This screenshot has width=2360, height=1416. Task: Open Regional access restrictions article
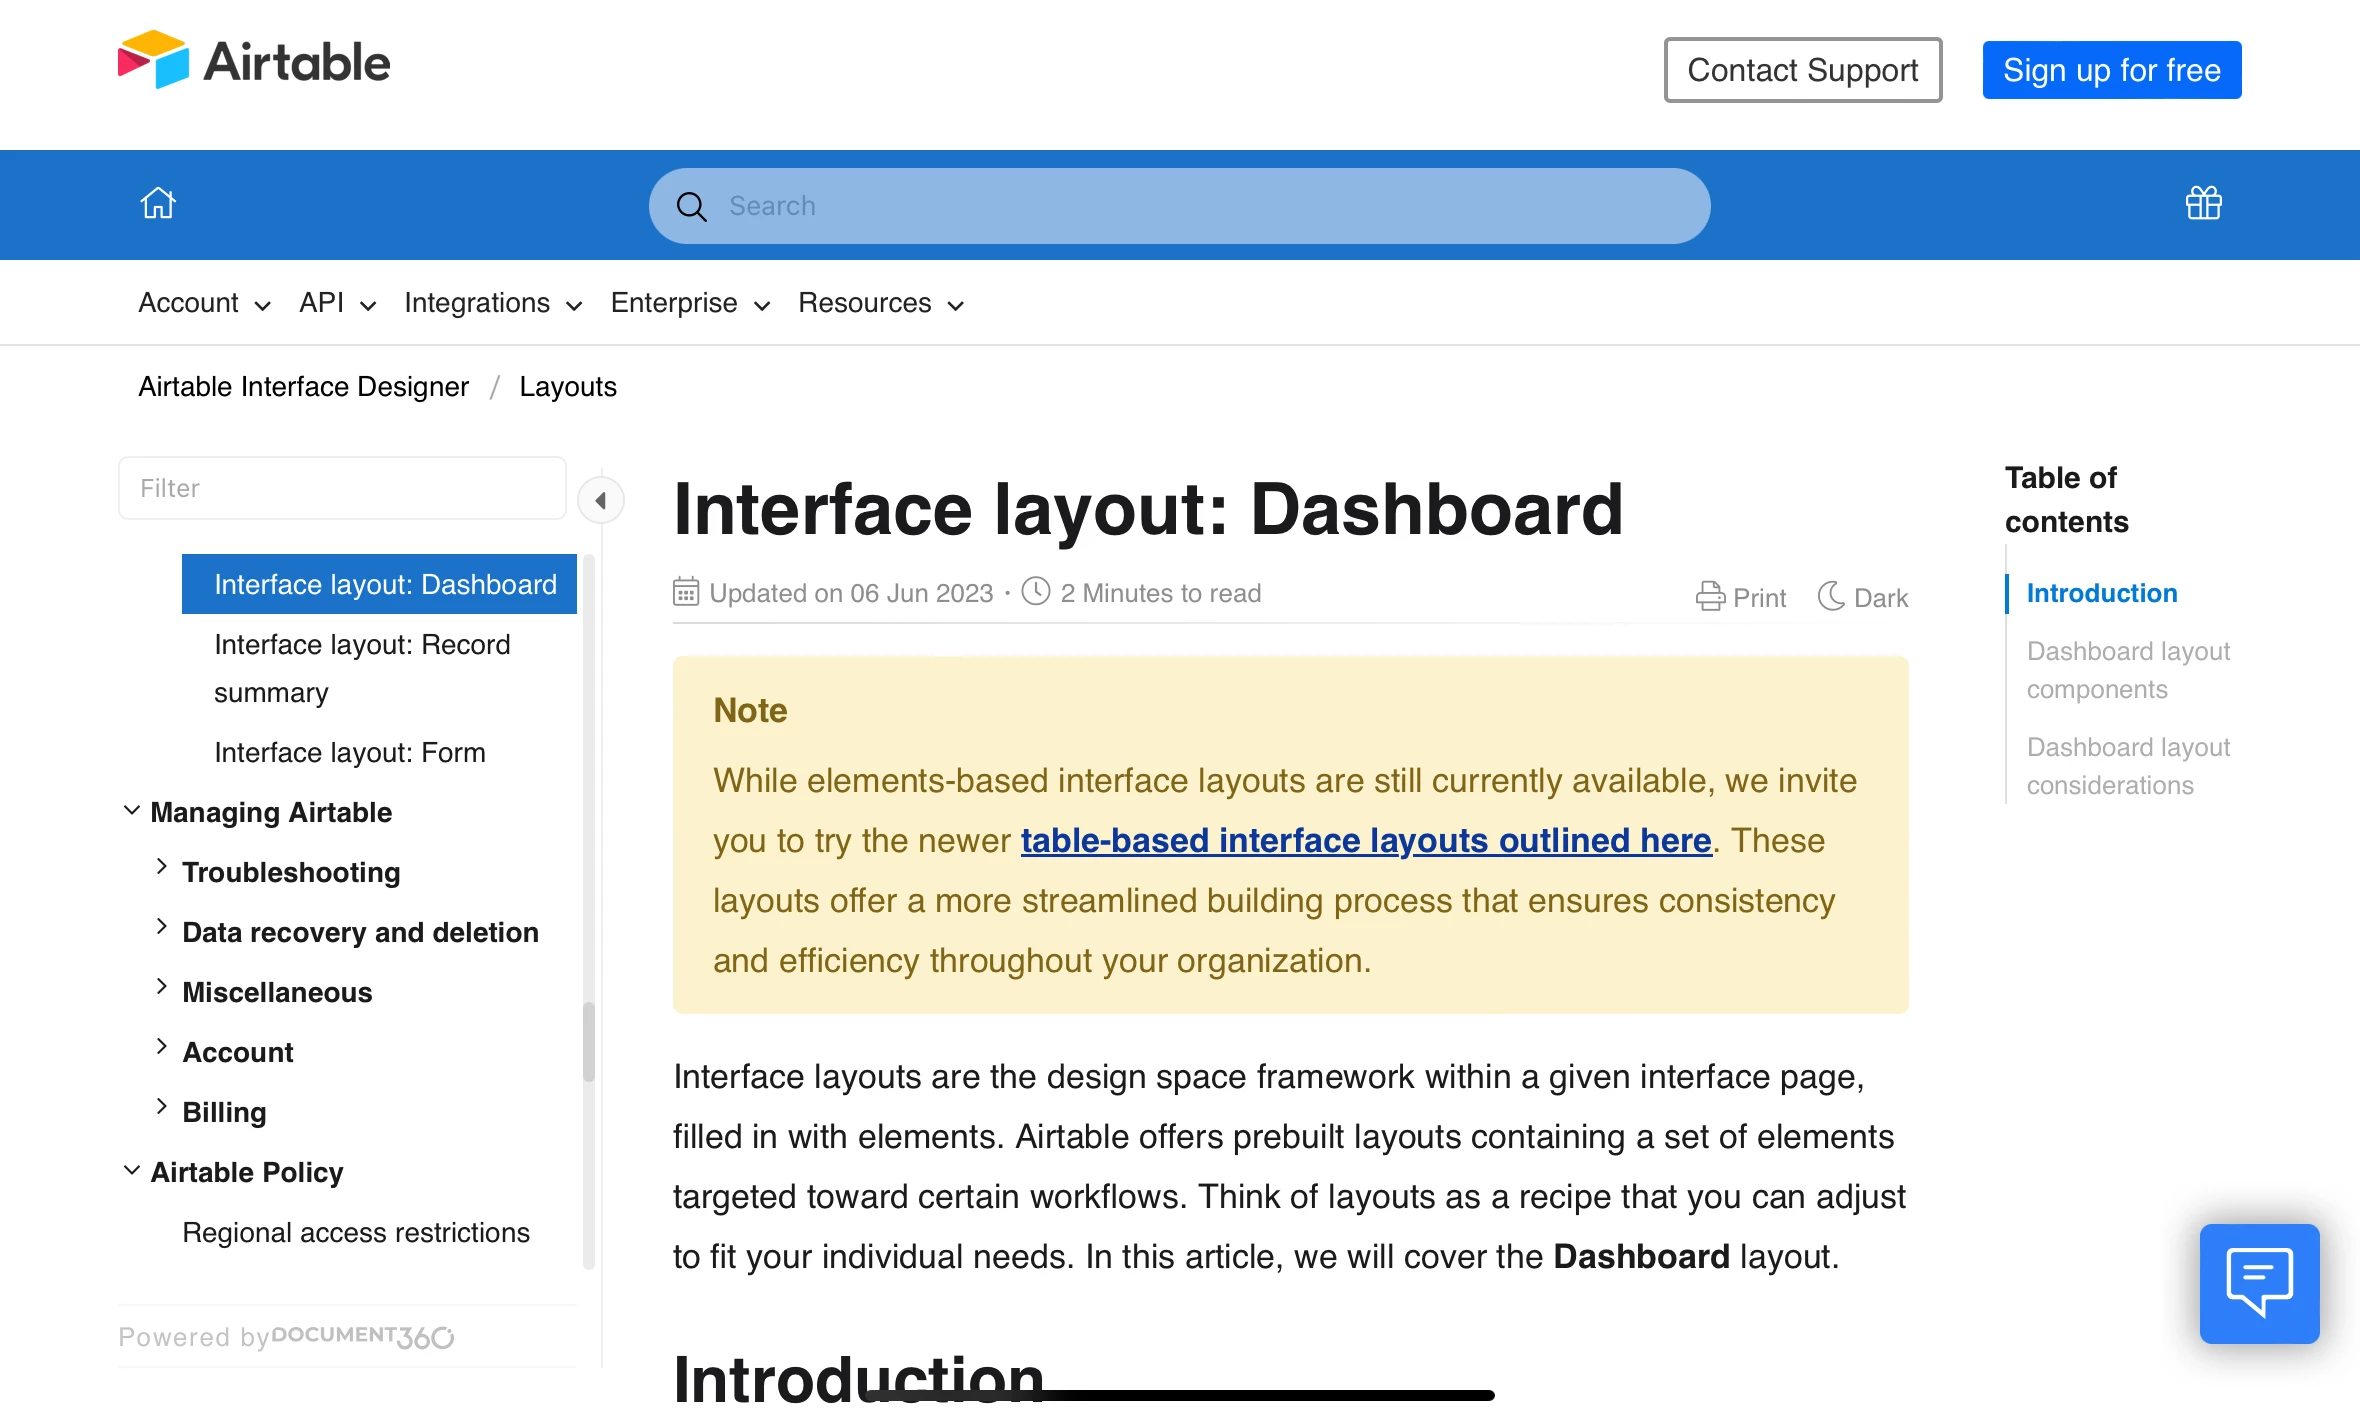click(x=356, y=1232)
